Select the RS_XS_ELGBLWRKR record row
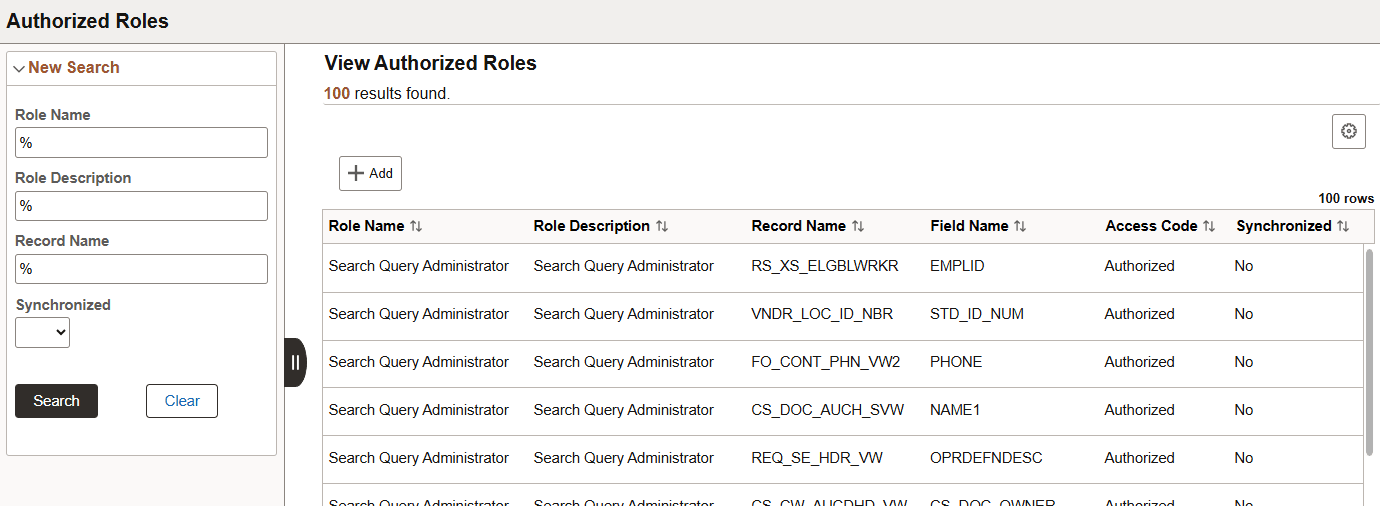Screen dimensions: 1380x506 825,266
